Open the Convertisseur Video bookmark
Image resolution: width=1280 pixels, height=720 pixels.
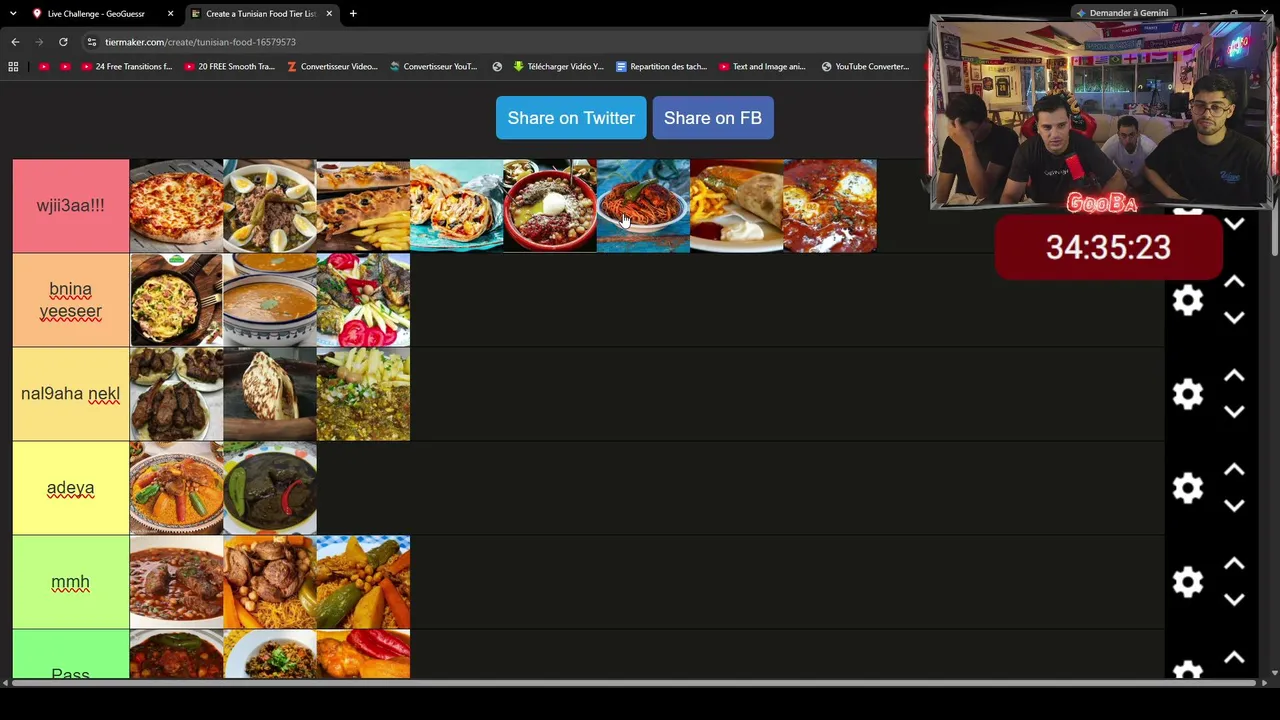click(332, 67)
